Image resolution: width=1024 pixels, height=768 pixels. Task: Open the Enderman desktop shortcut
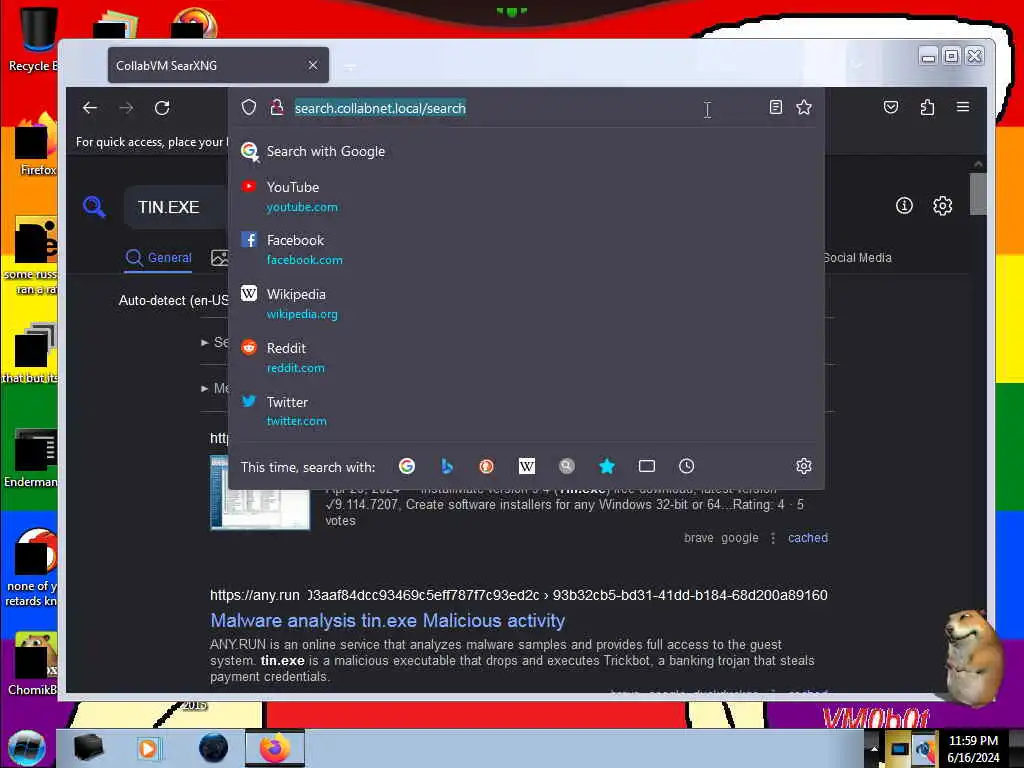pos(33,458)
